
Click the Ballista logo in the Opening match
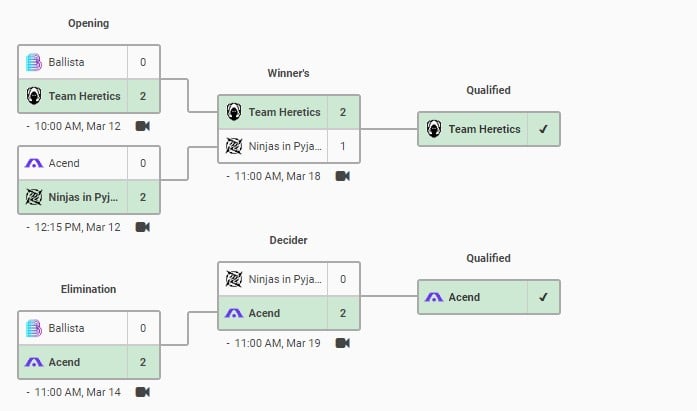point(33,62)
